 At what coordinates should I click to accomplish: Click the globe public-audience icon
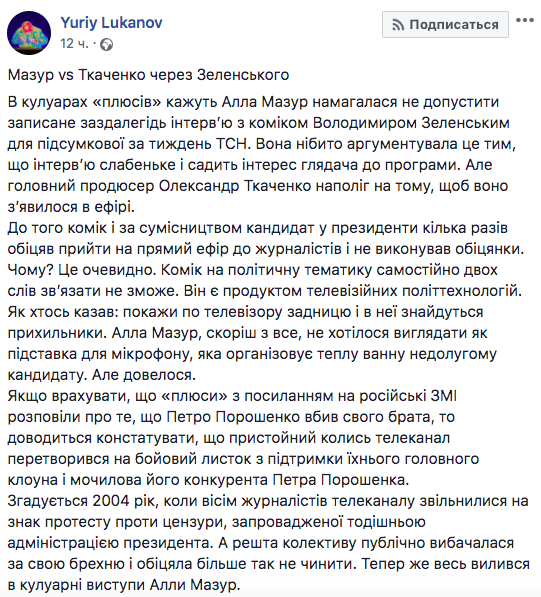[x=107, y=45]
